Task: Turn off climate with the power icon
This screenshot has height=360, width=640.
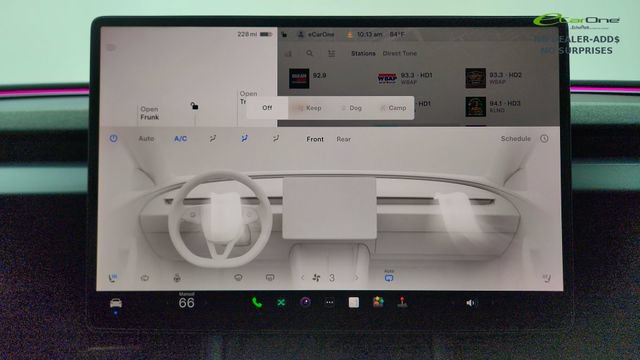Action: (x=113, y=139)
